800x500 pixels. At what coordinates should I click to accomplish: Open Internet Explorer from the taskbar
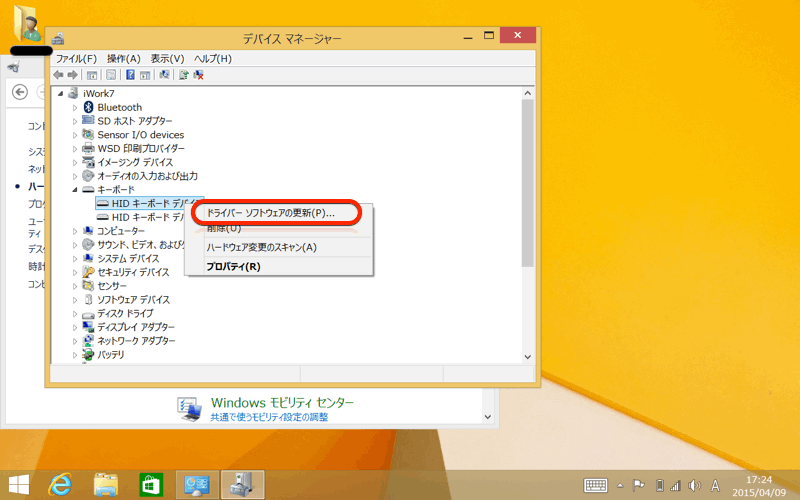tap(62, 484)
